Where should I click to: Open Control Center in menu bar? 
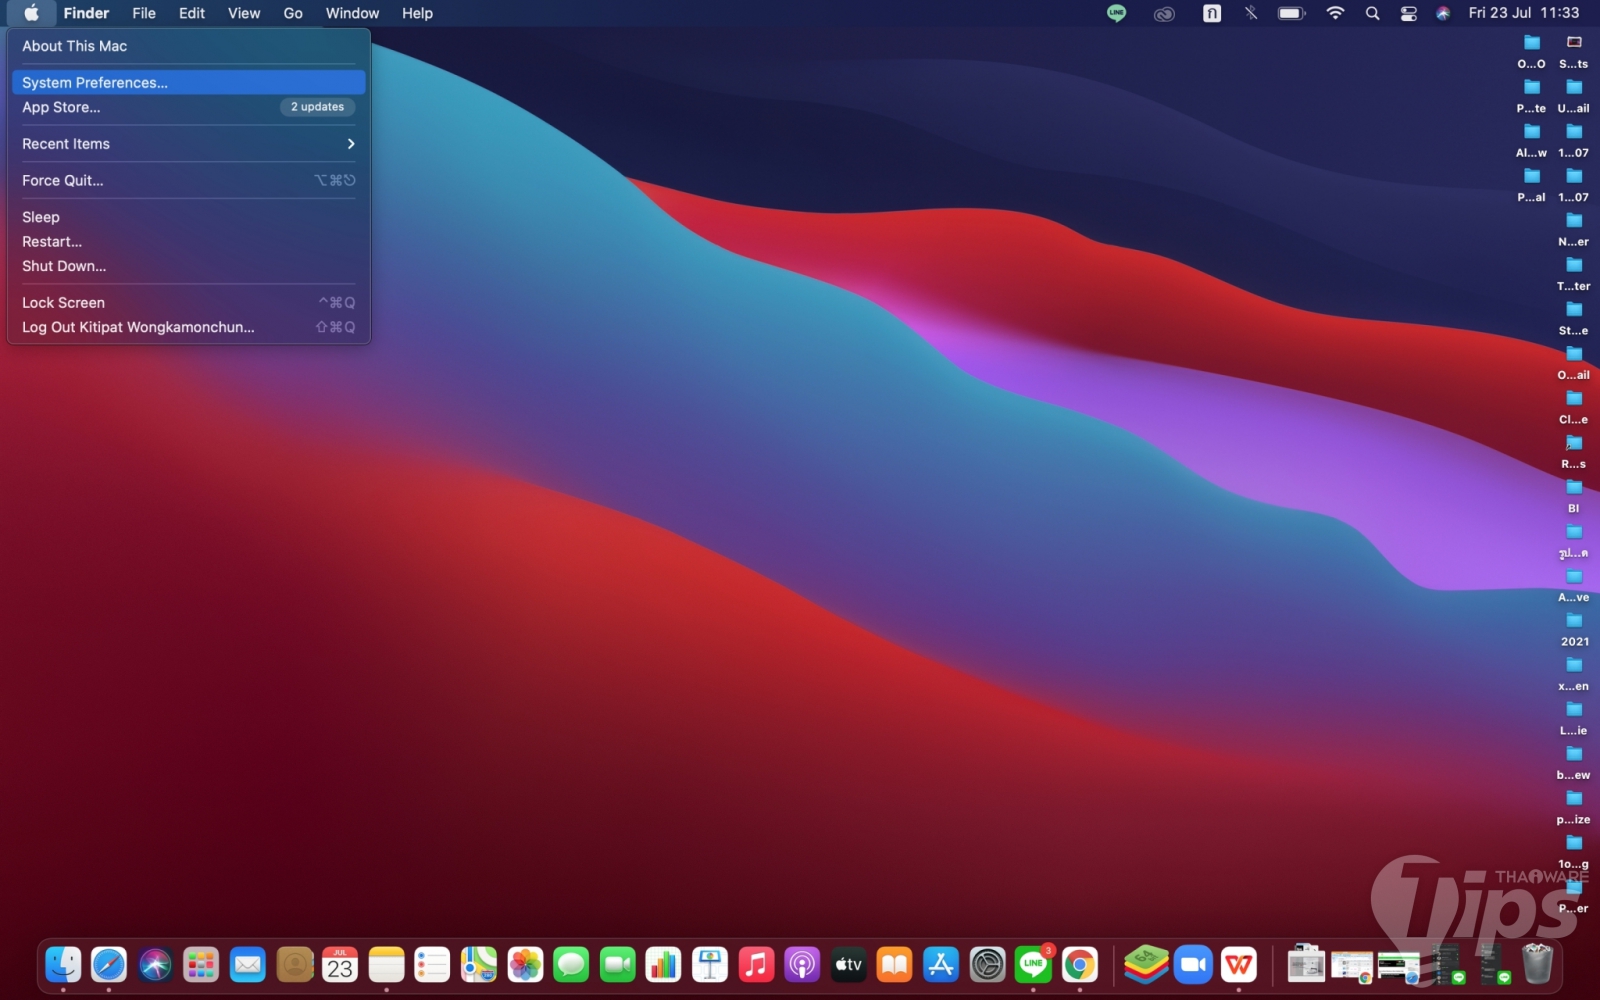coord(1408,13)
